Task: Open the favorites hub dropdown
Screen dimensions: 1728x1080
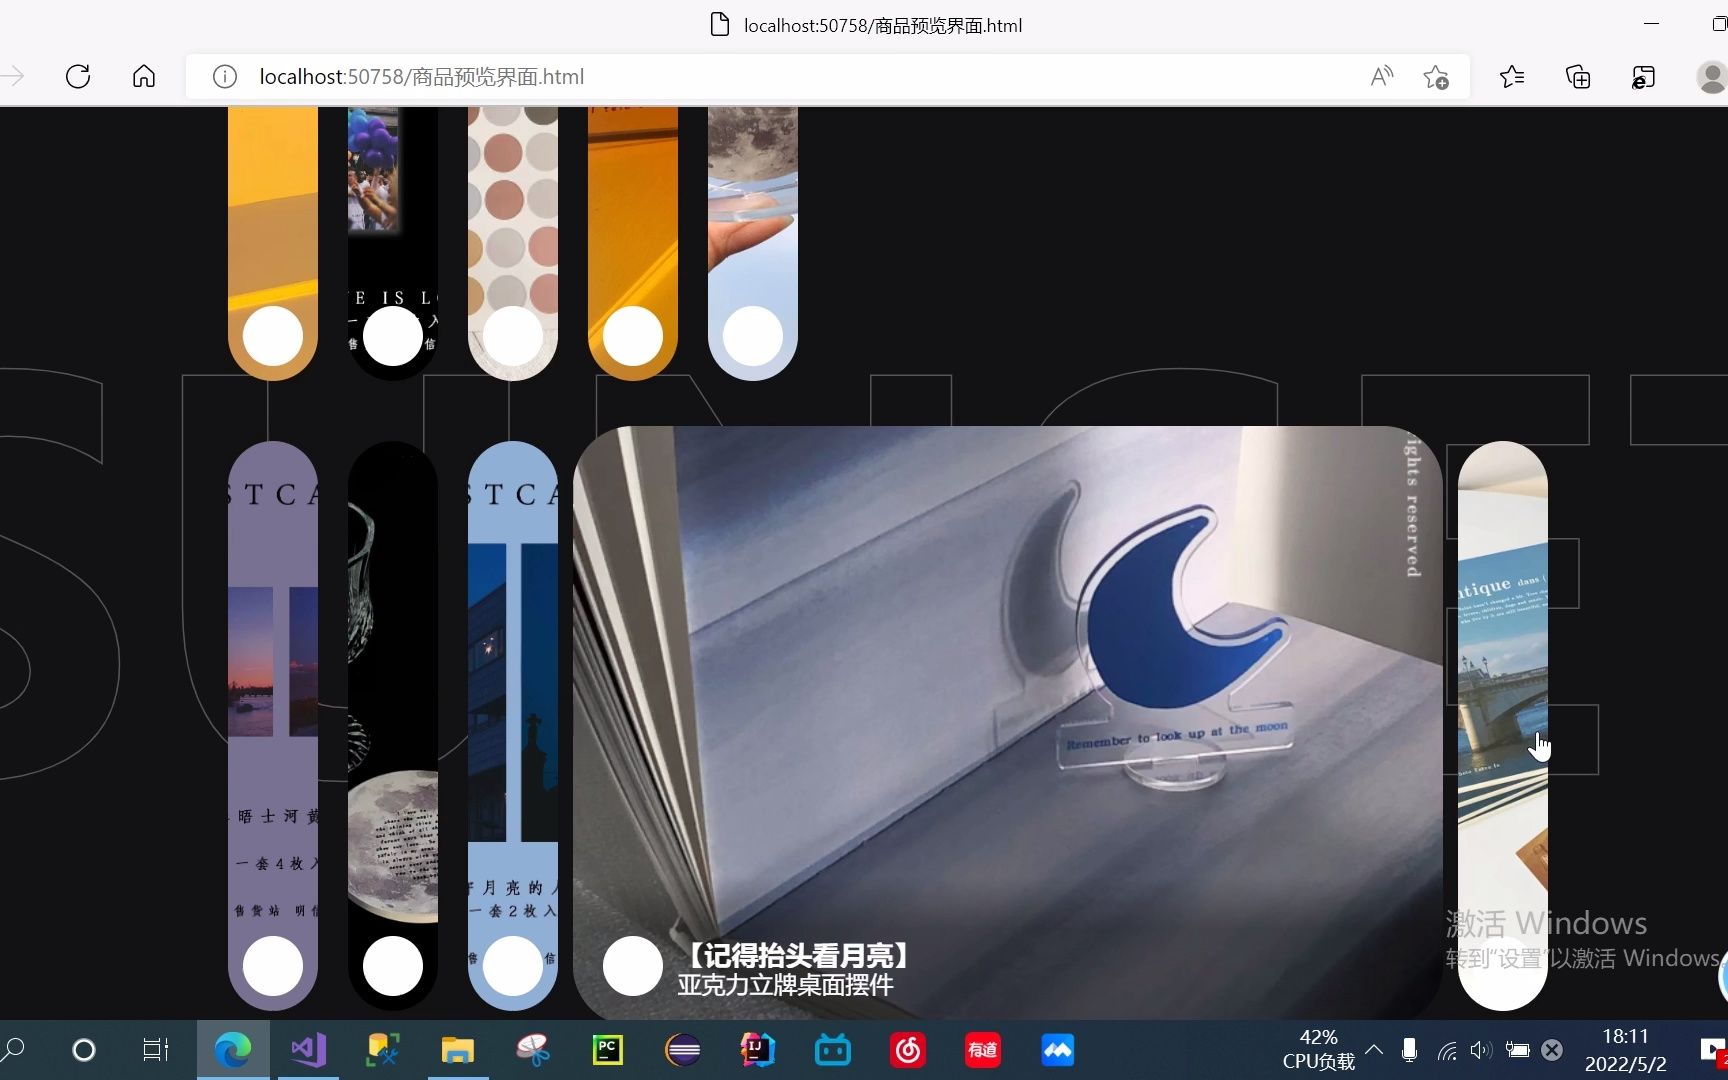Action: click(1512, 76)
